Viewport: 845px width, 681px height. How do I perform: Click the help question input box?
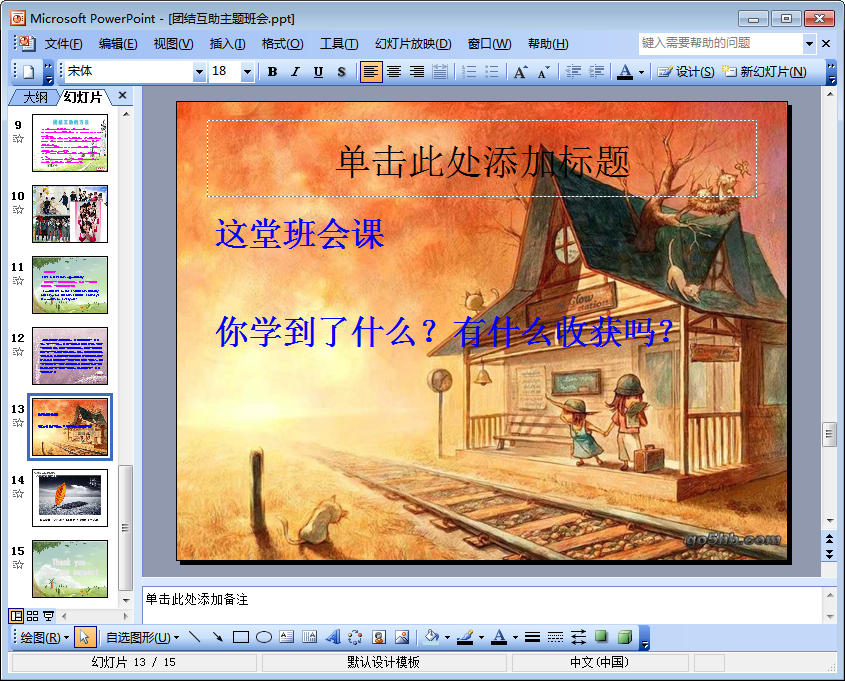721,43
